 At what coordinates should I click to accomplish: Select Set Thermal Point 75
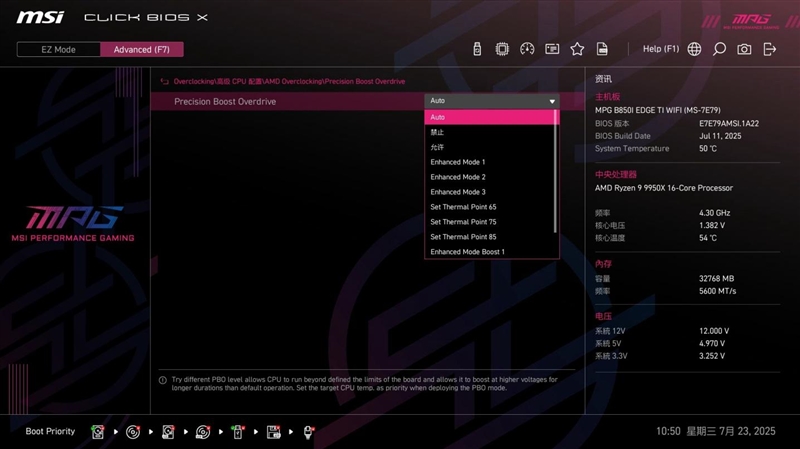click(x=463, y=222)
